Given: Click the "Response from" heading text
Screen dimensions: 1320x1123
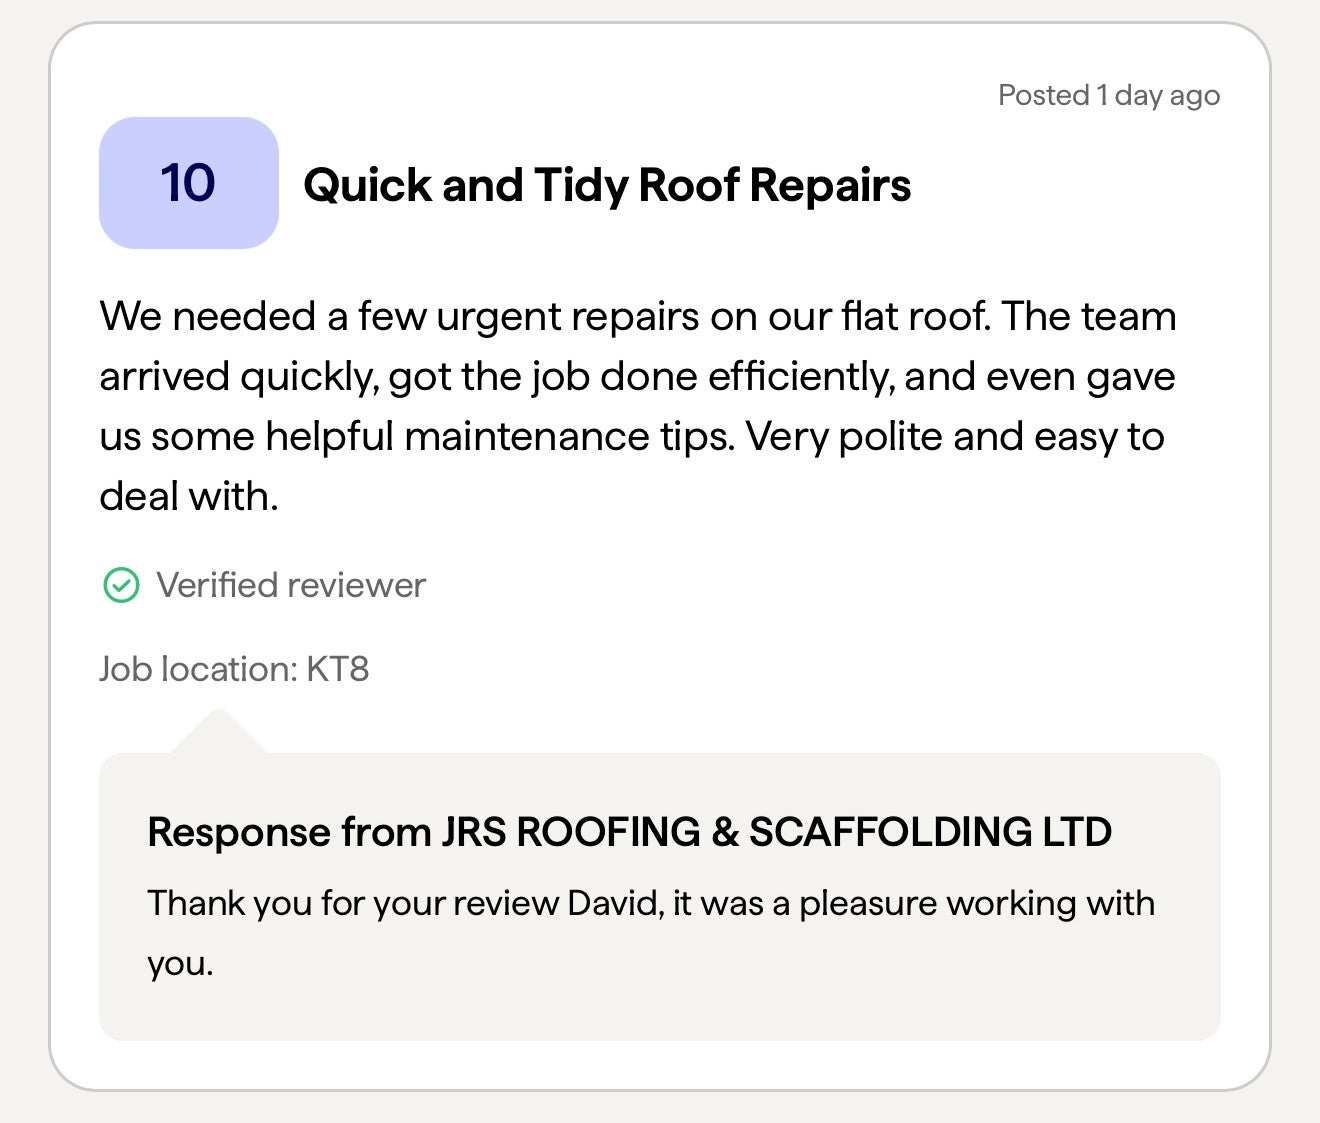Looking at the screenshot, I should (x=289, y=832).
